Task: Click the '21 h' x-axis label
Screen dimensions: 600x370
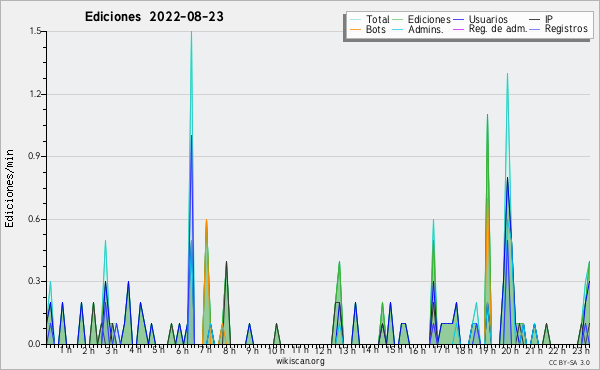Action: (x=534, y=351)
